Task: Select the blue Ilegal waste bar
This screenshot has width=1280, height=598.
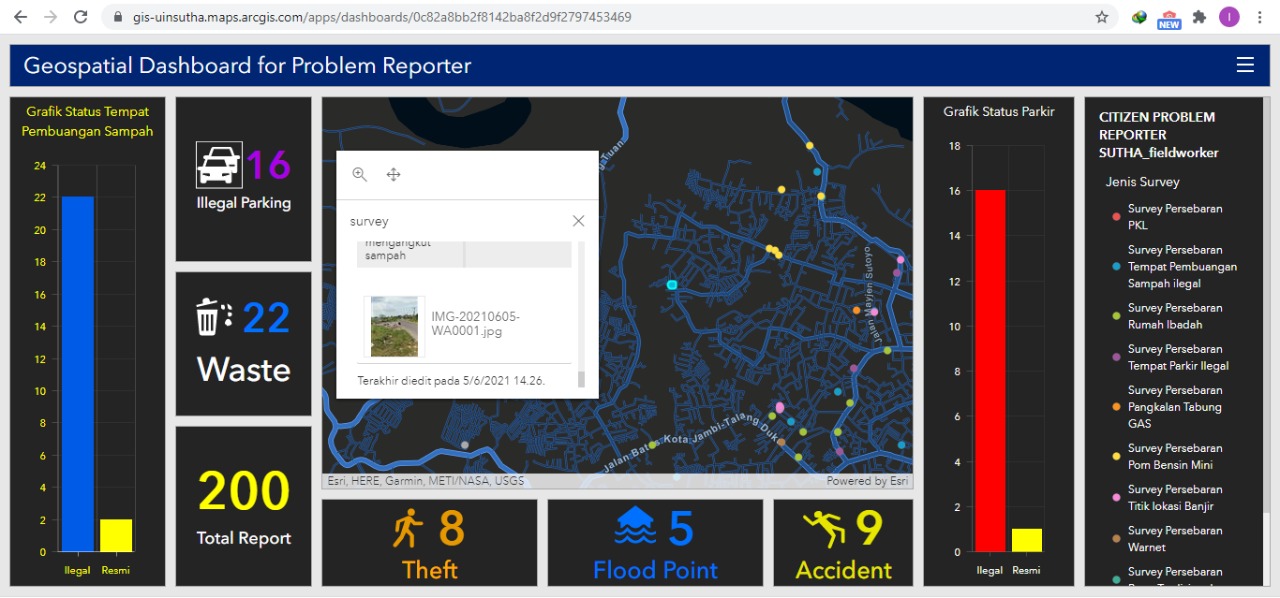Action: pyautogui.click(x=77, y=373)
